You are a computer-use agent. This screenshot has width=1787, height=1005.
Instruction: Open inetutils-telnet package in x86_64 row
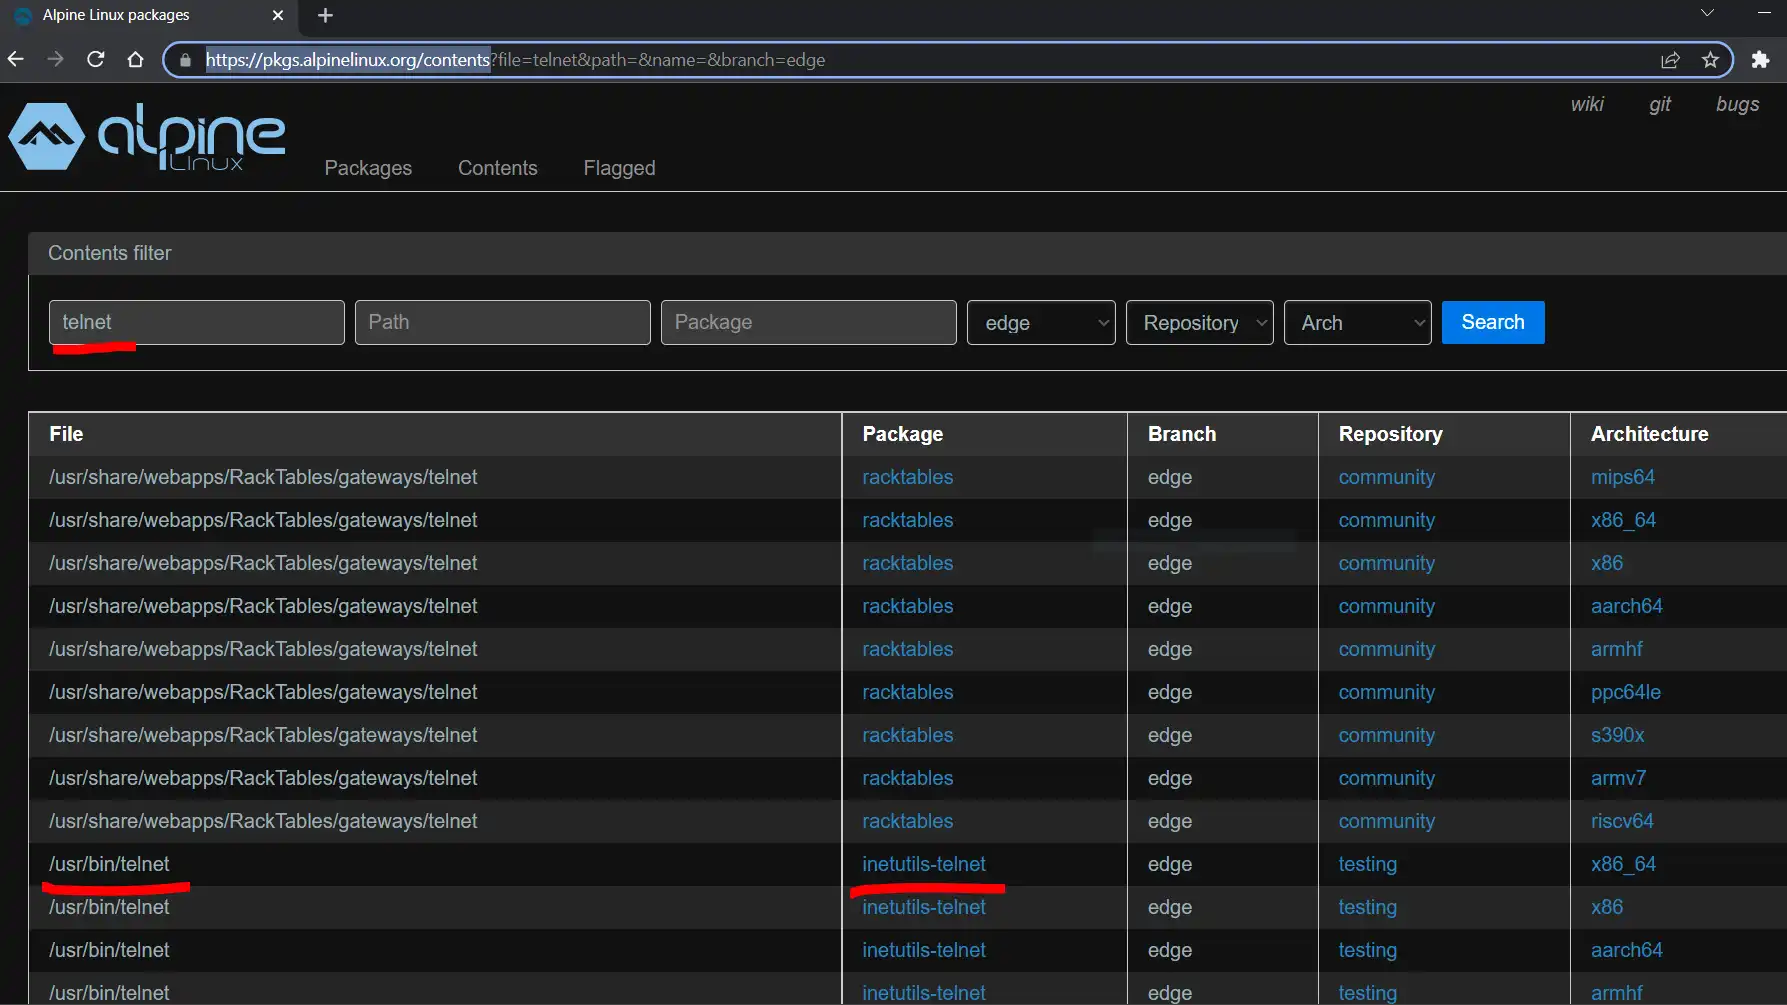click(924, 864)
